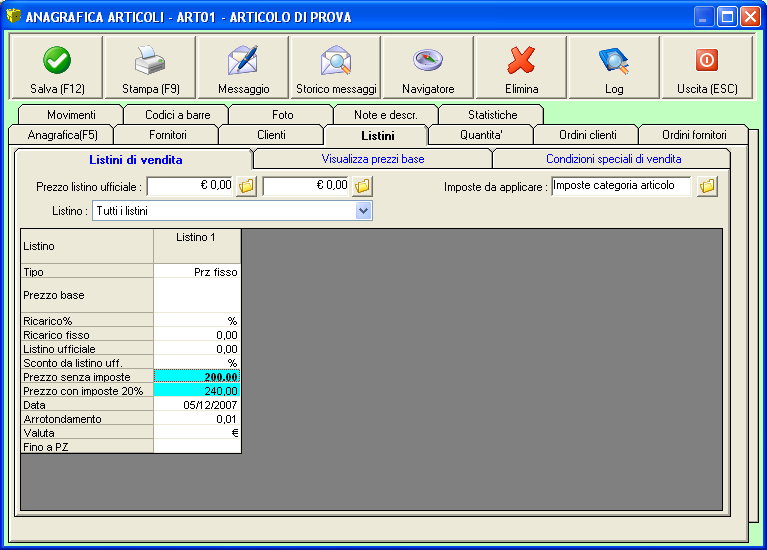
Task: Go to the Anagrafica(F5) tab
Action: point(62,135)
